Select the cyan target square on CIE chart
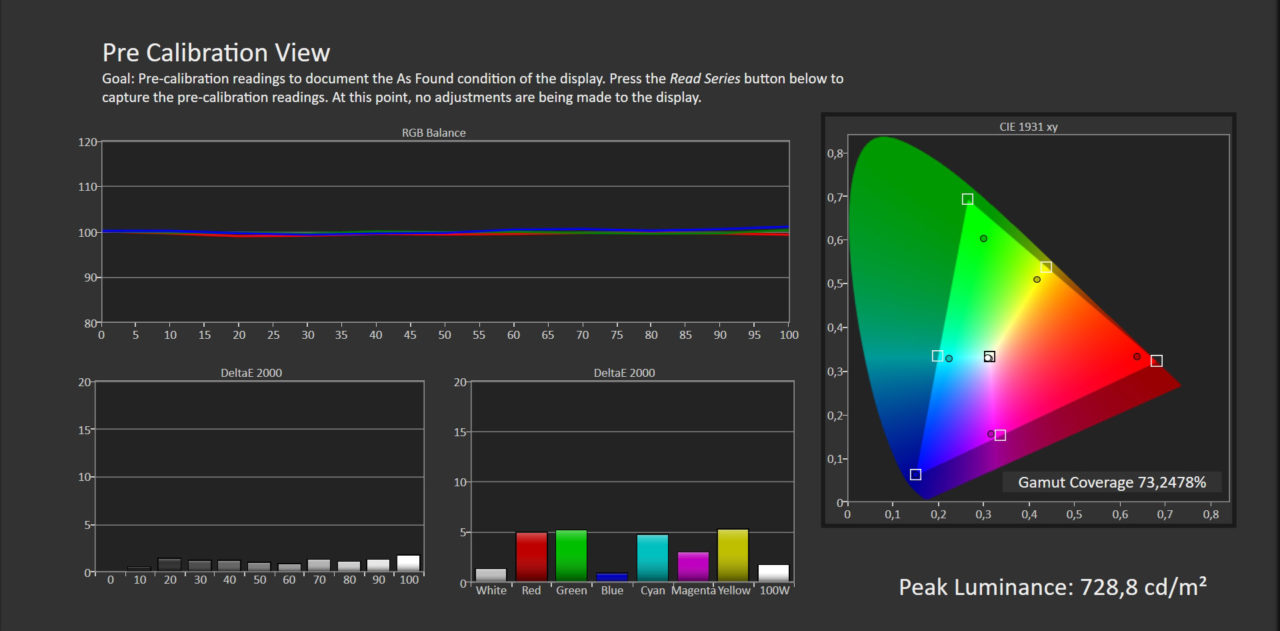This screenshot has height=631, width=1280. pyautogui.click(x=937, y=356)
